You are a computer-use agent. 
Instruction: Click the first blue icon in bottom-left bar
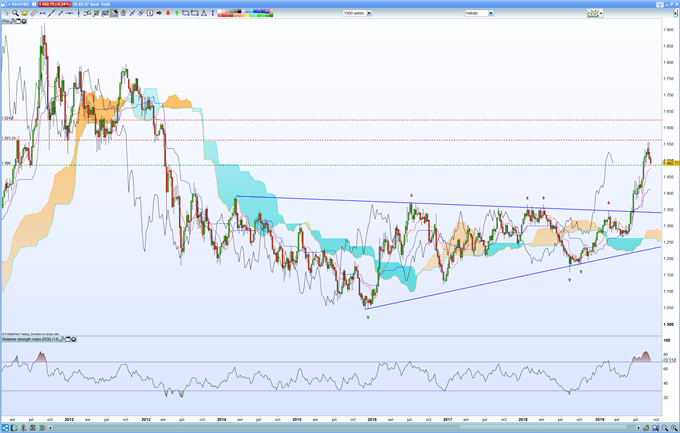click(x=5, y=428)
